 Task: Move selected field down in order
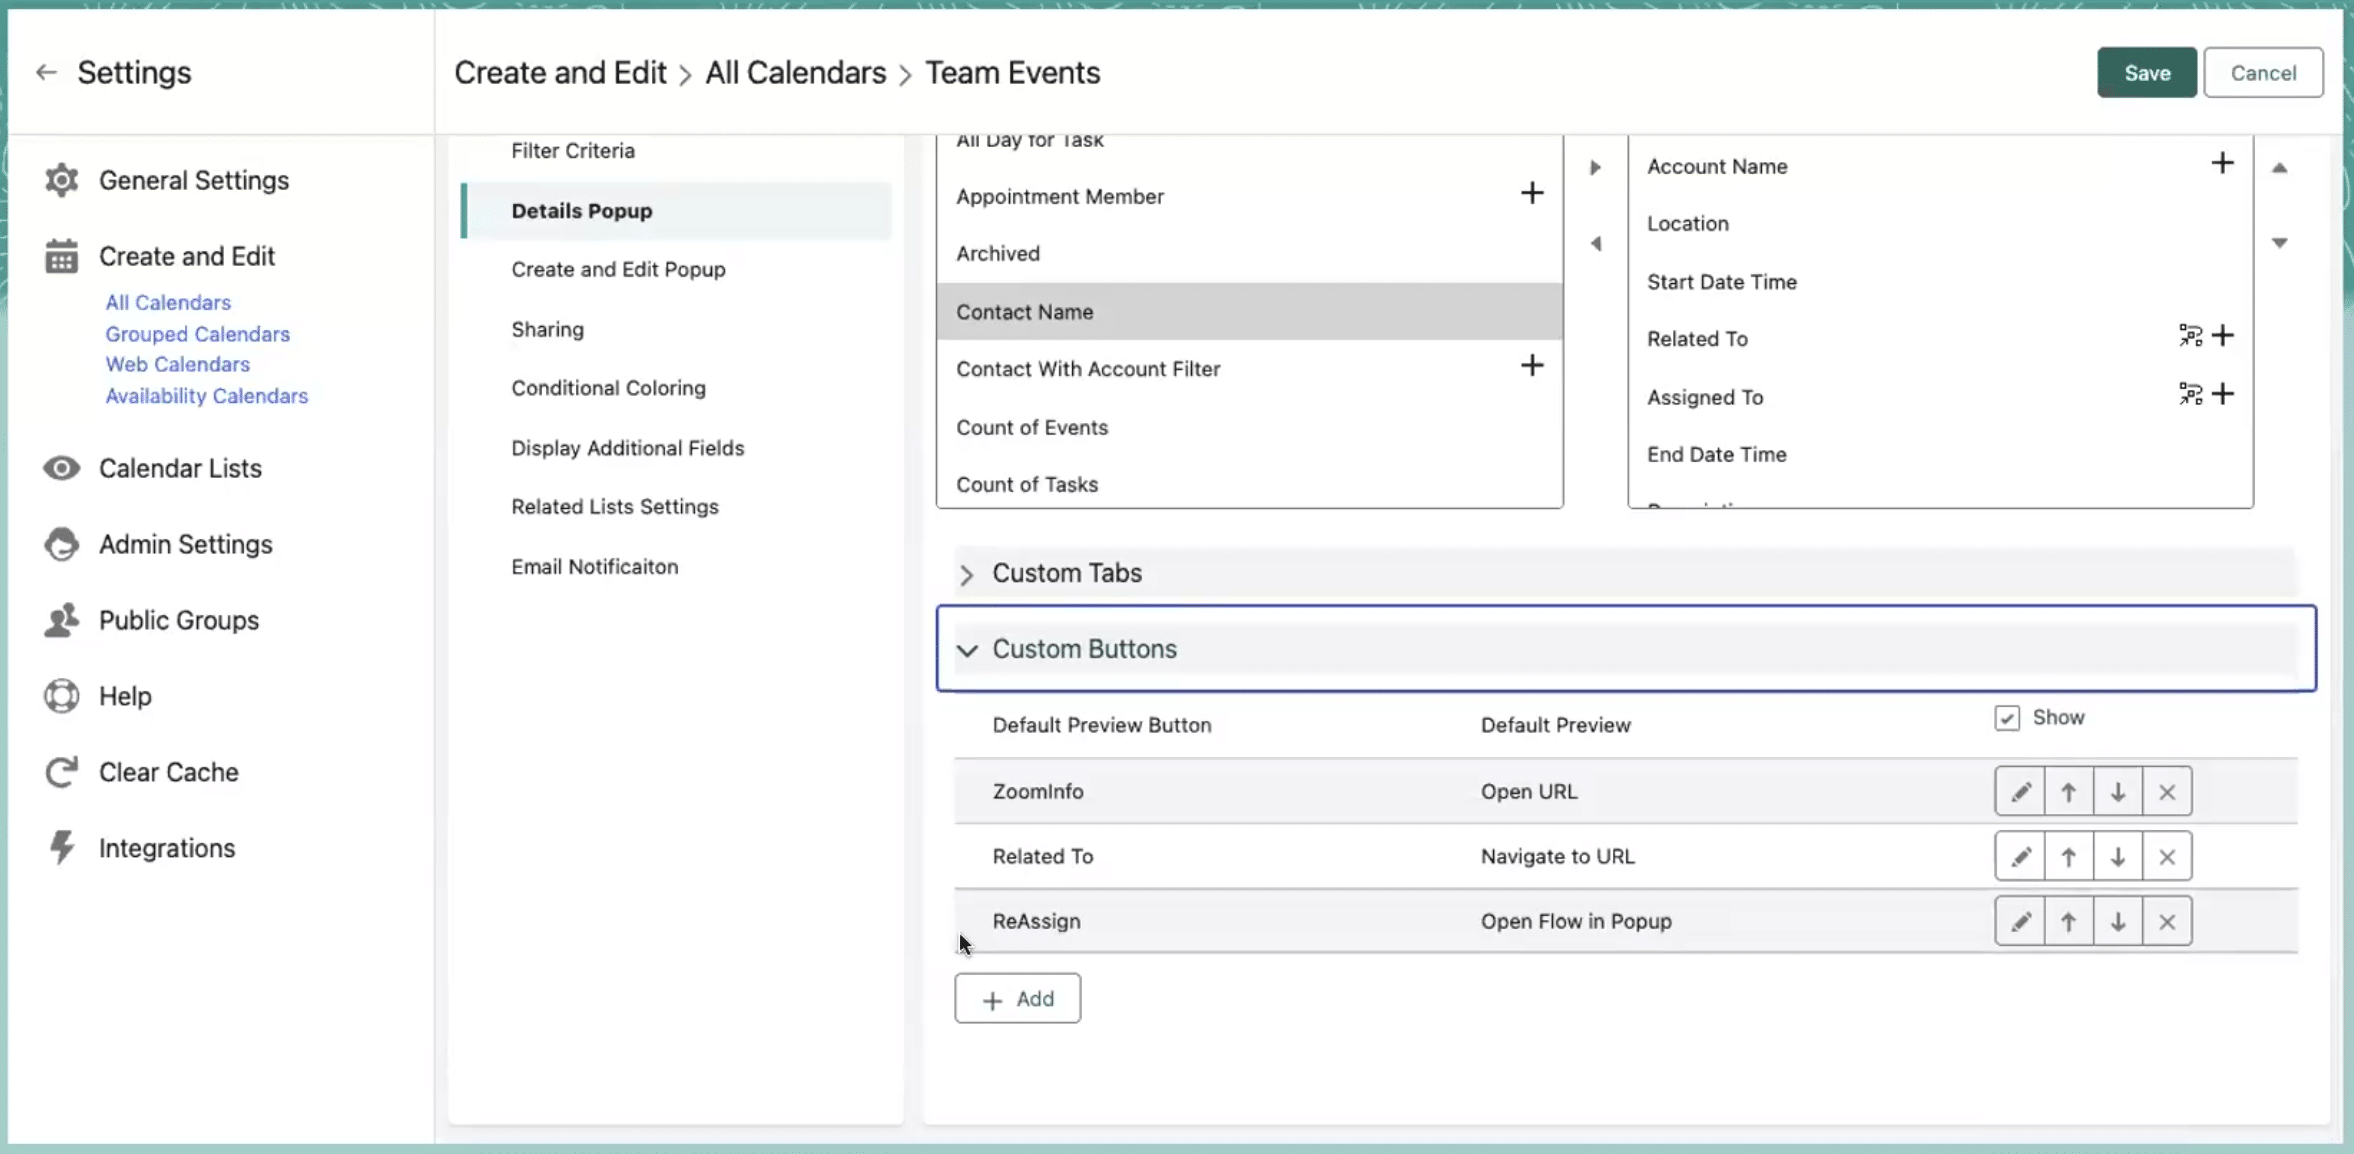pos(2279,243)
